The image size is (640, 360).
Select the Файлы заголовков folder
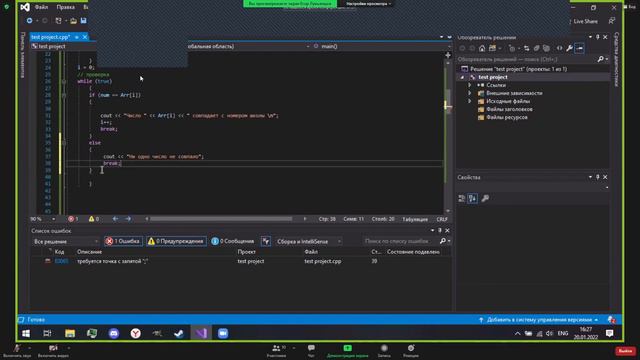[x=509, y=109]
